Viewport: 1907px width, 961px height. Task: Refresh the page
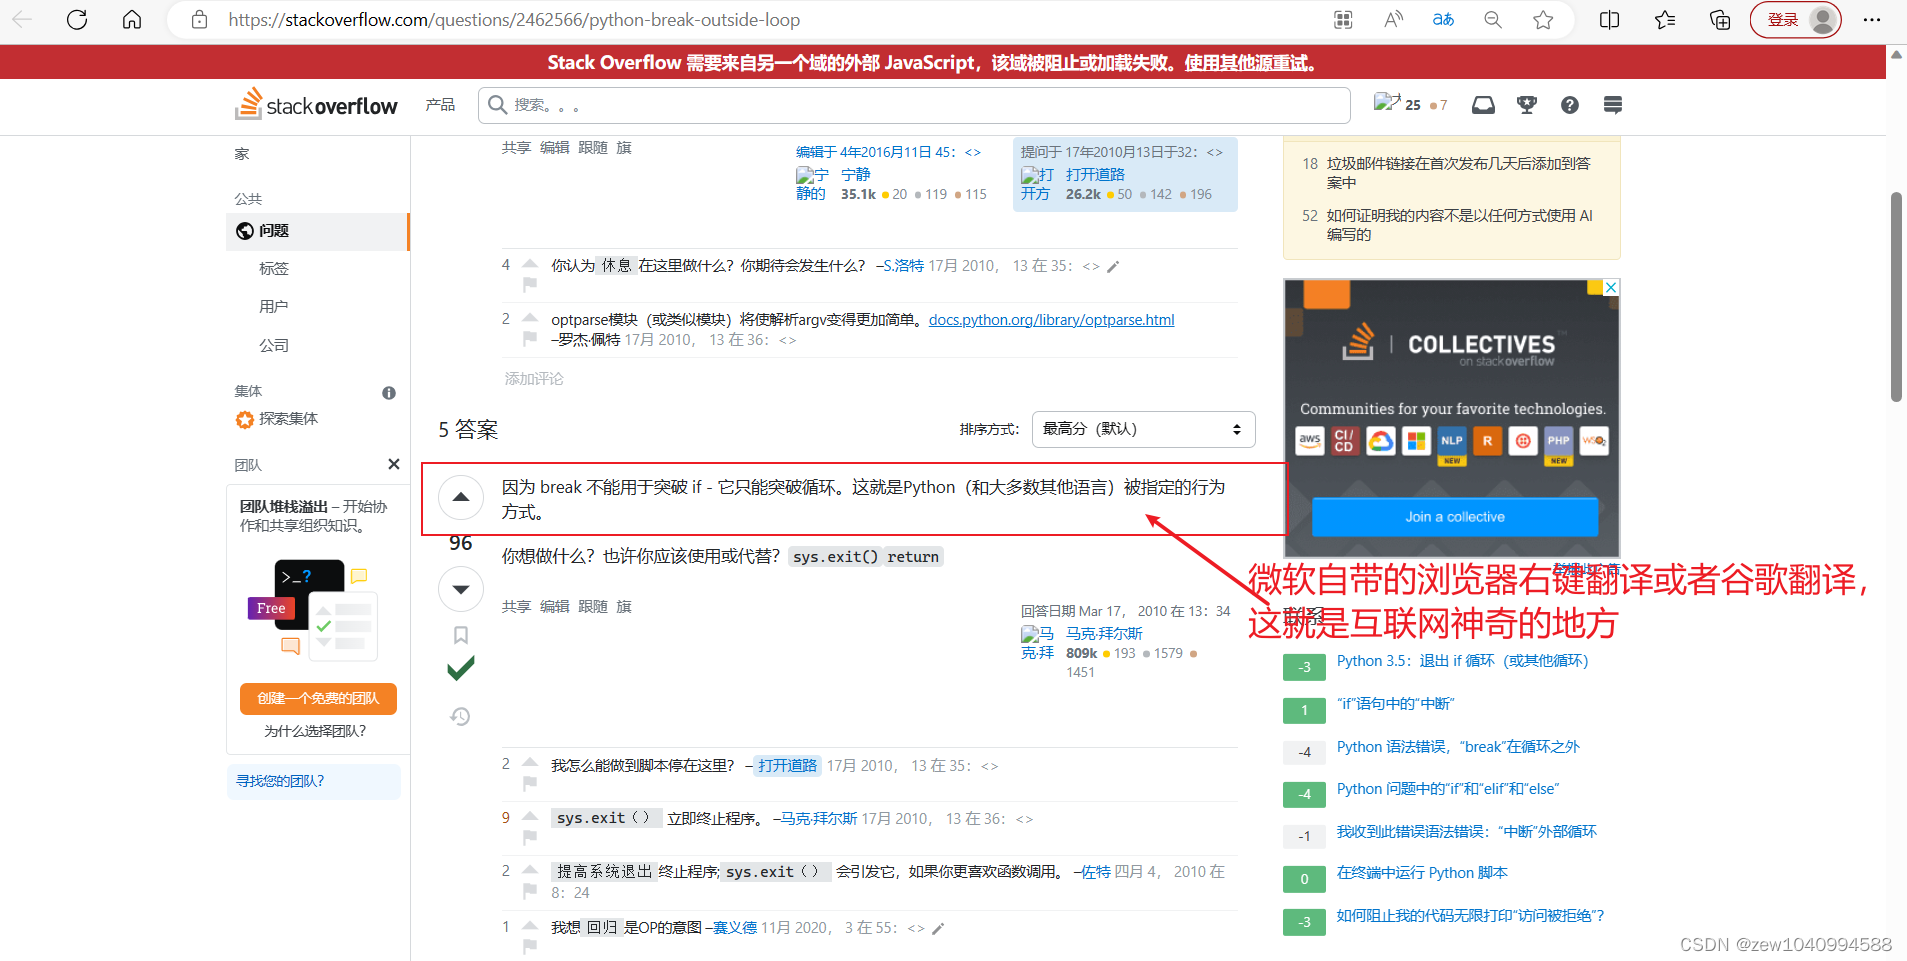click(77, 19)
